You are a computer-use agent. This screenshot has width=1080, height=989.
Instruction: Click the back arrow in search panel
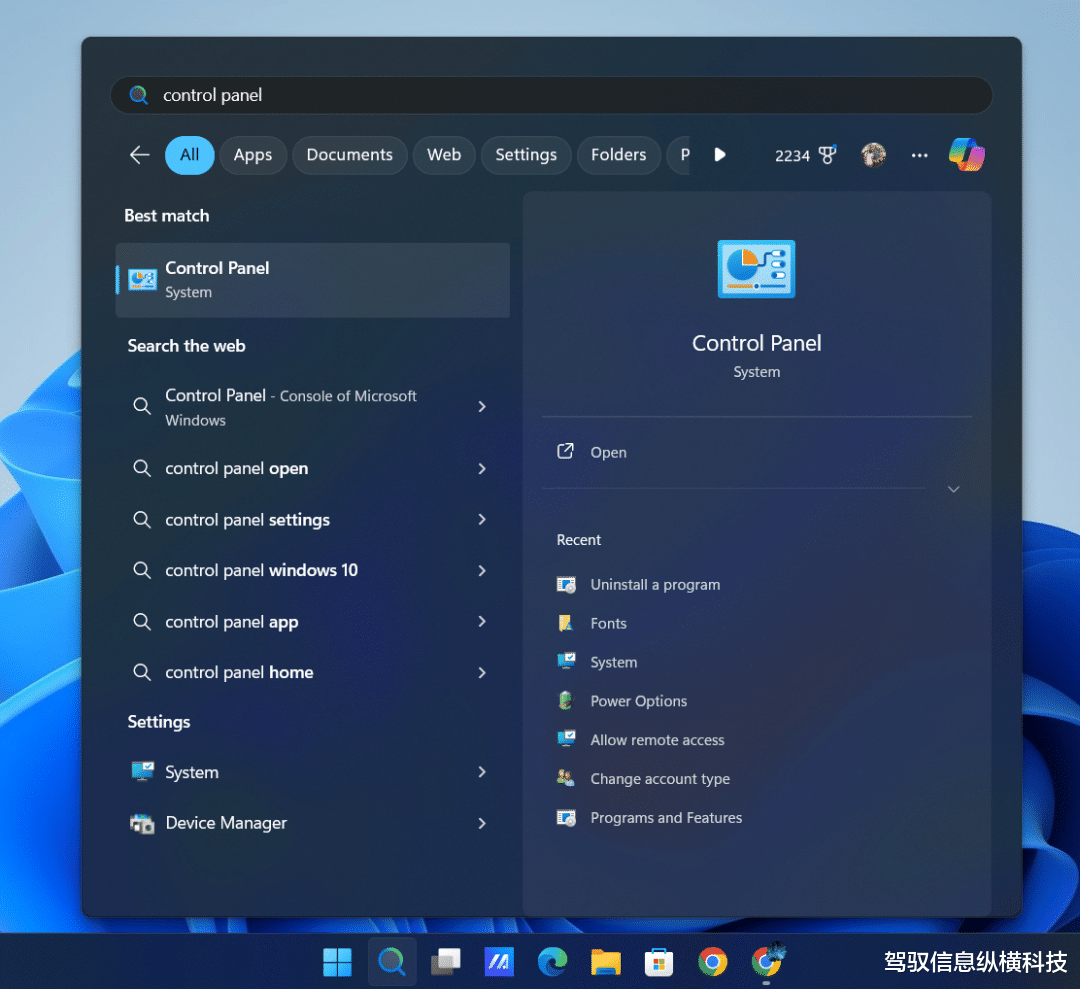pos(139,155)
